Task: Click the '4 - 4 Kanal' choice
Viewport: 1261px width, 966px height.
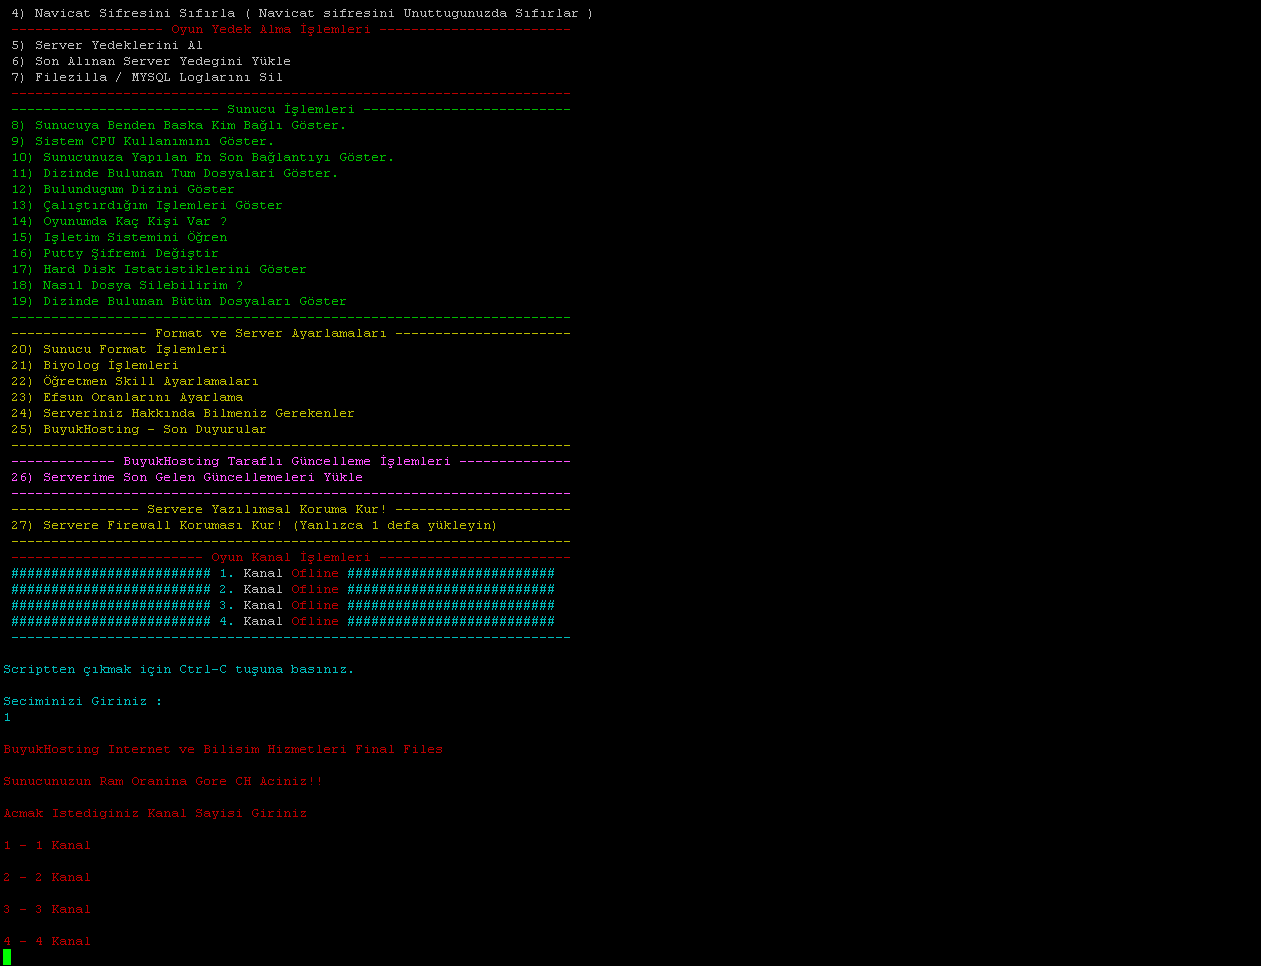Action: [x=47, y=941]
